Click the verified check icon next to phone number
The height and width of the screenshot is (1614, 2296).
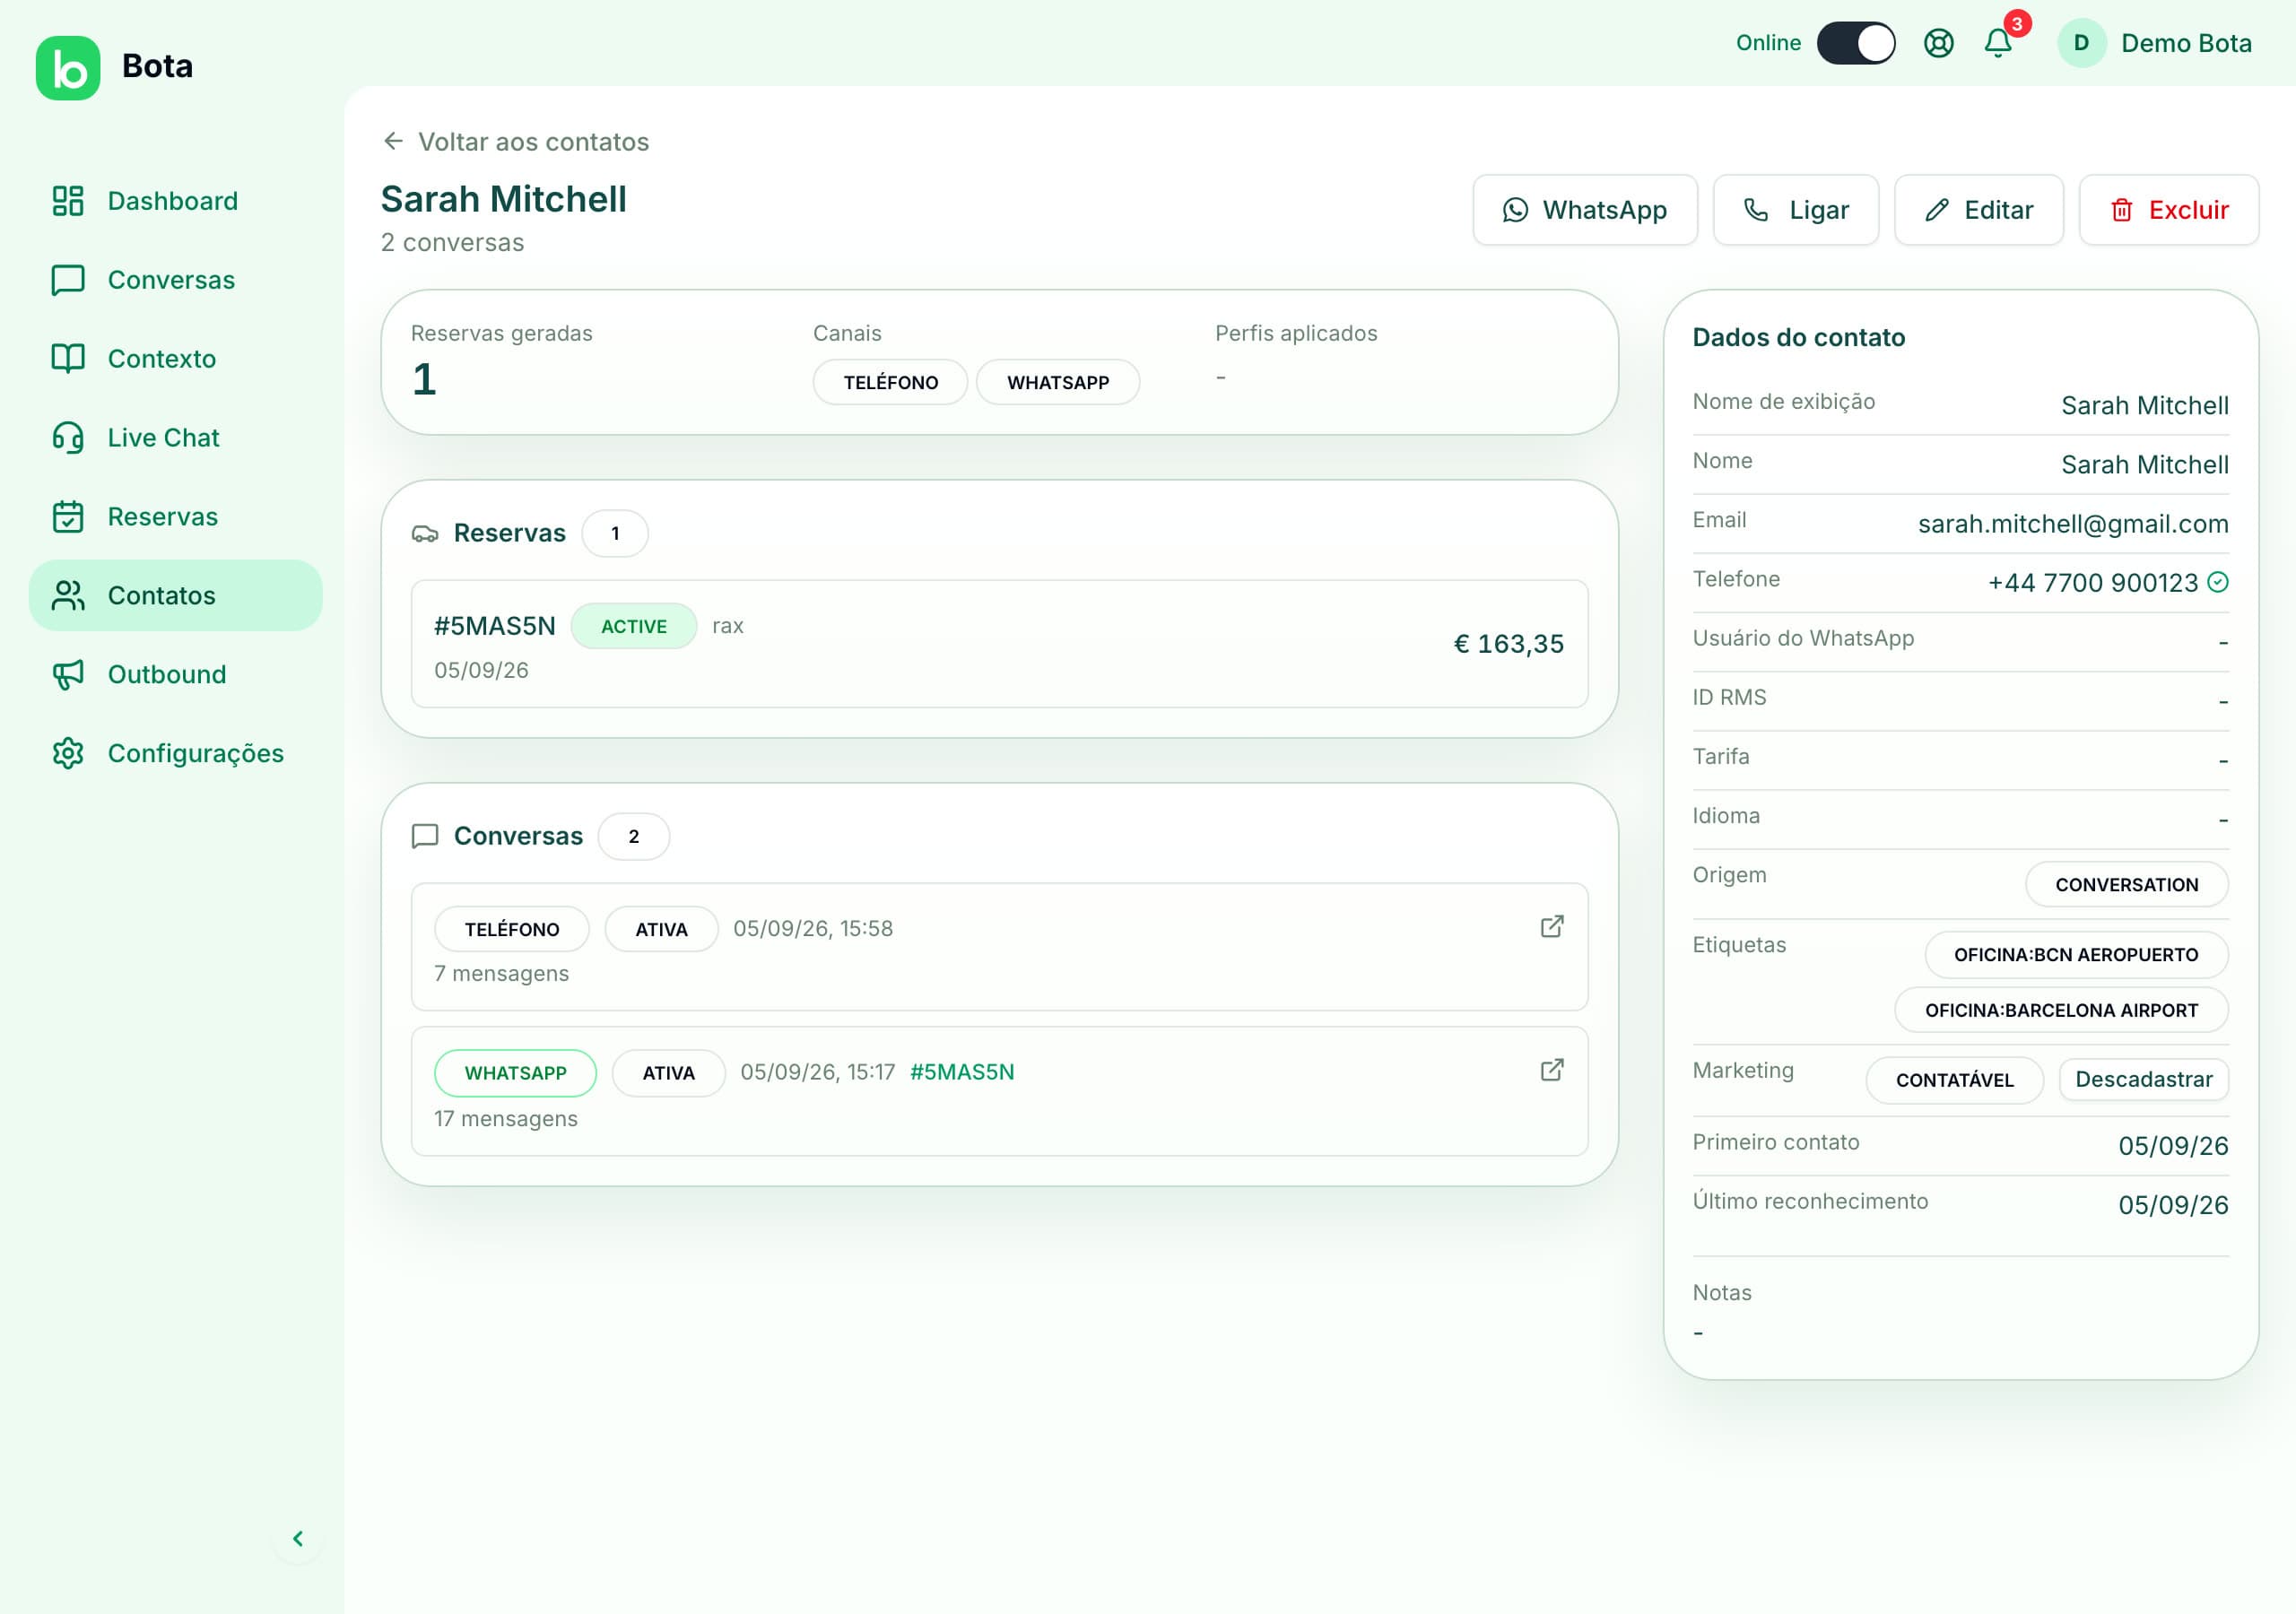point(2218,582)
